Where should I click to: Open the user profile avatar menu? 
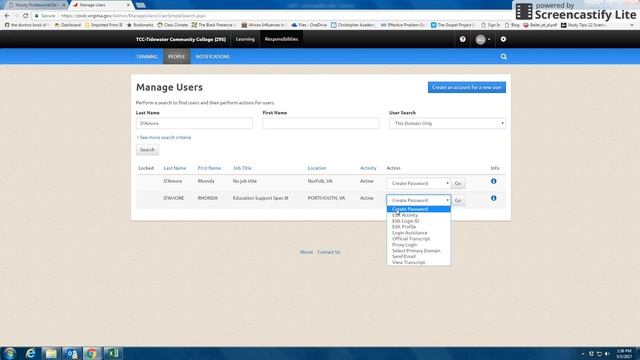pos(482,39)
